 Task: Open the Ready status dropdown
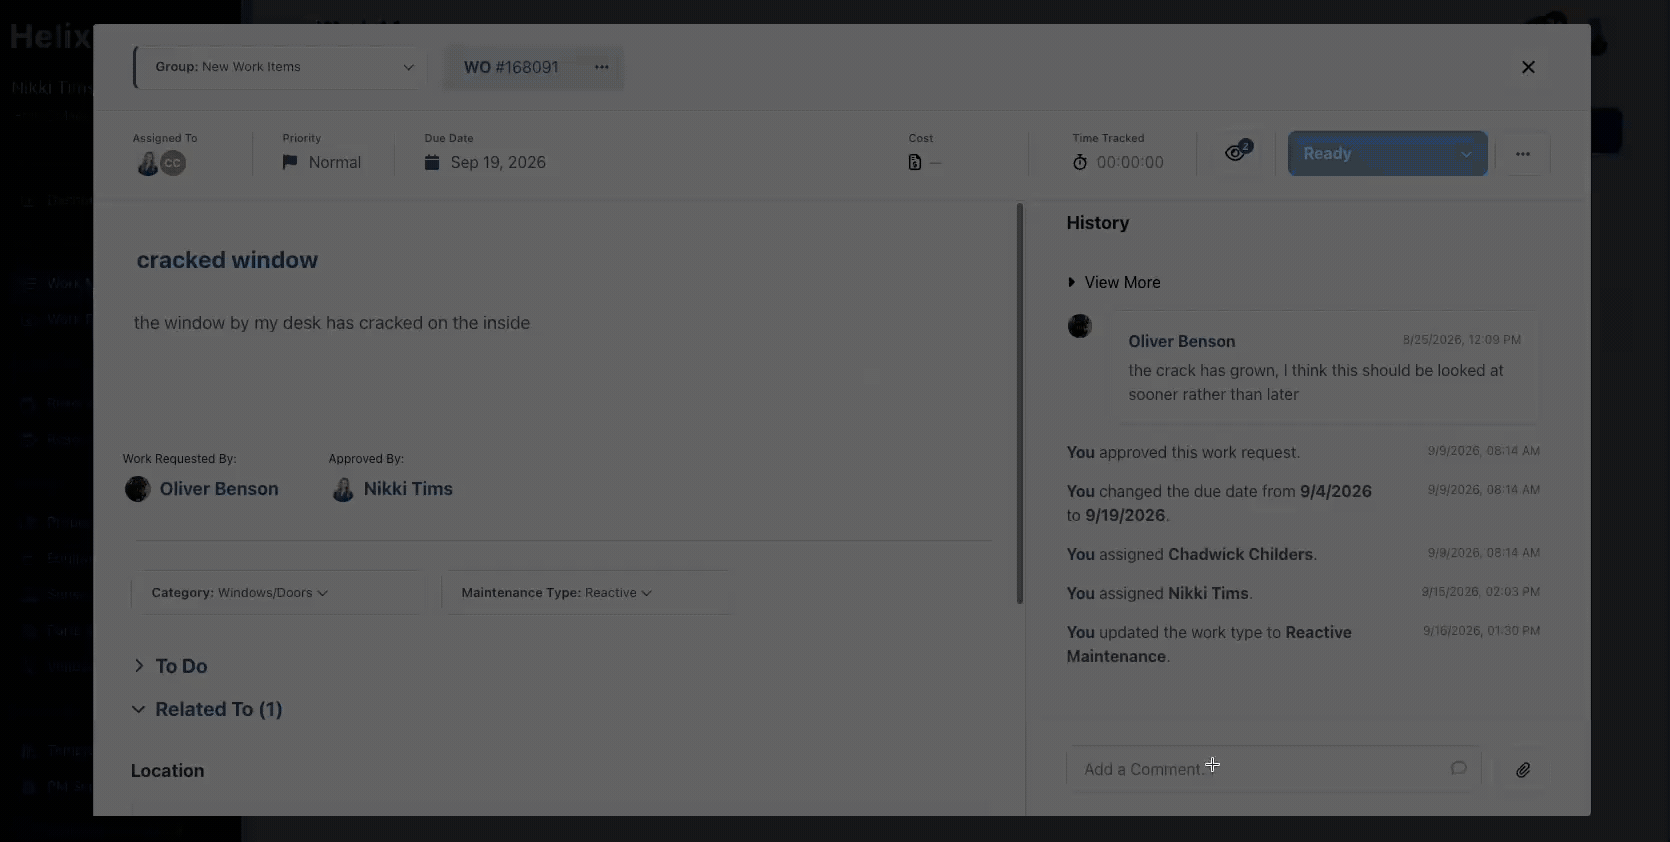[x=1387, y=154]
